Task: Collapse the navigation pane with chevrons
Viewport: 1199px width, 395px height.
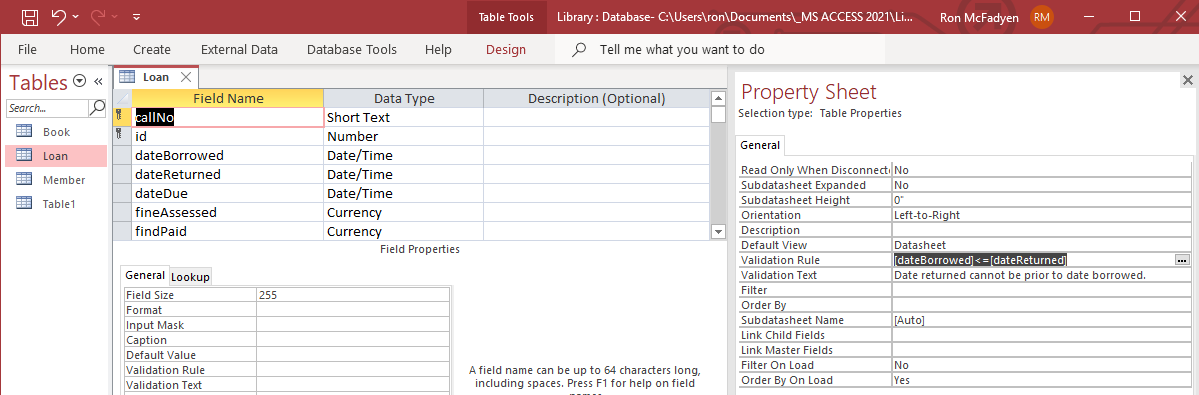Action: (99, 82)
